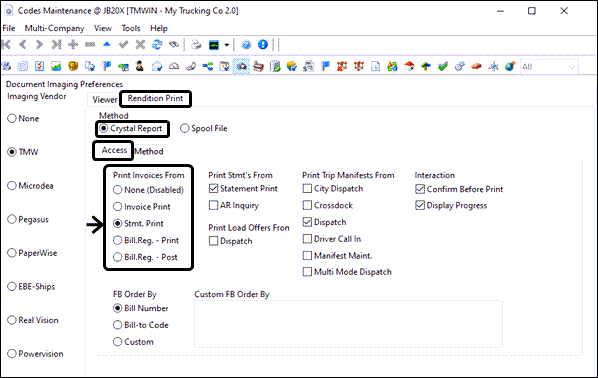Click the globe icon in module toolbar
Viewport: 598px width, 378px height.
(x=510, y=66)
